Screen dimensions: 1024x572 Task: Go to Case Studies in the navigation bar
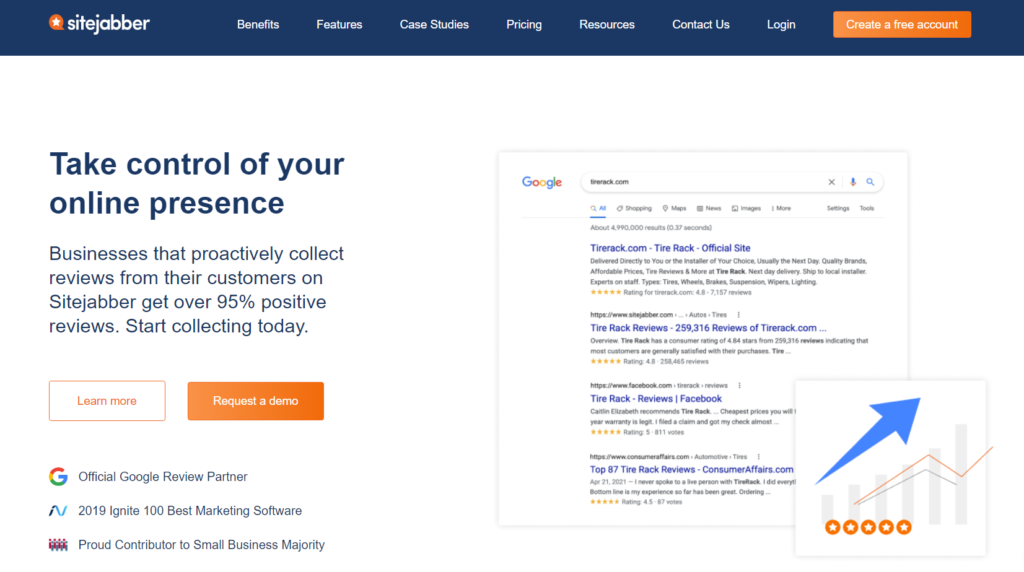click(x=434, y=25)
